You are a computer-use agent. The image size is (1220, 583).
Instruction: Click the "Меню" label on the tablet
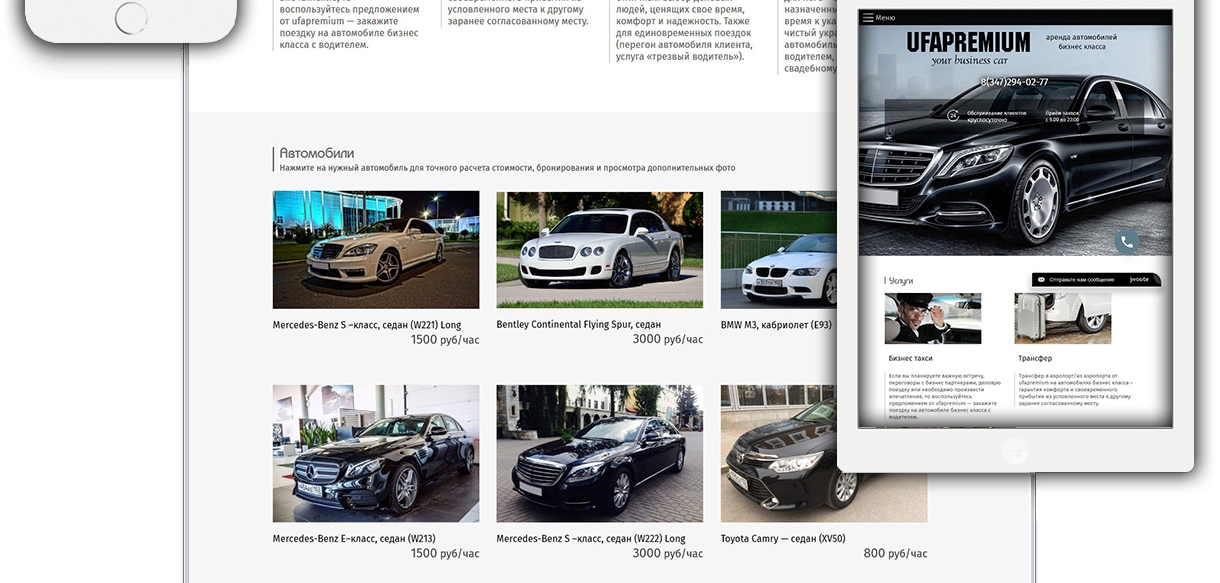[x=885, y=18]
